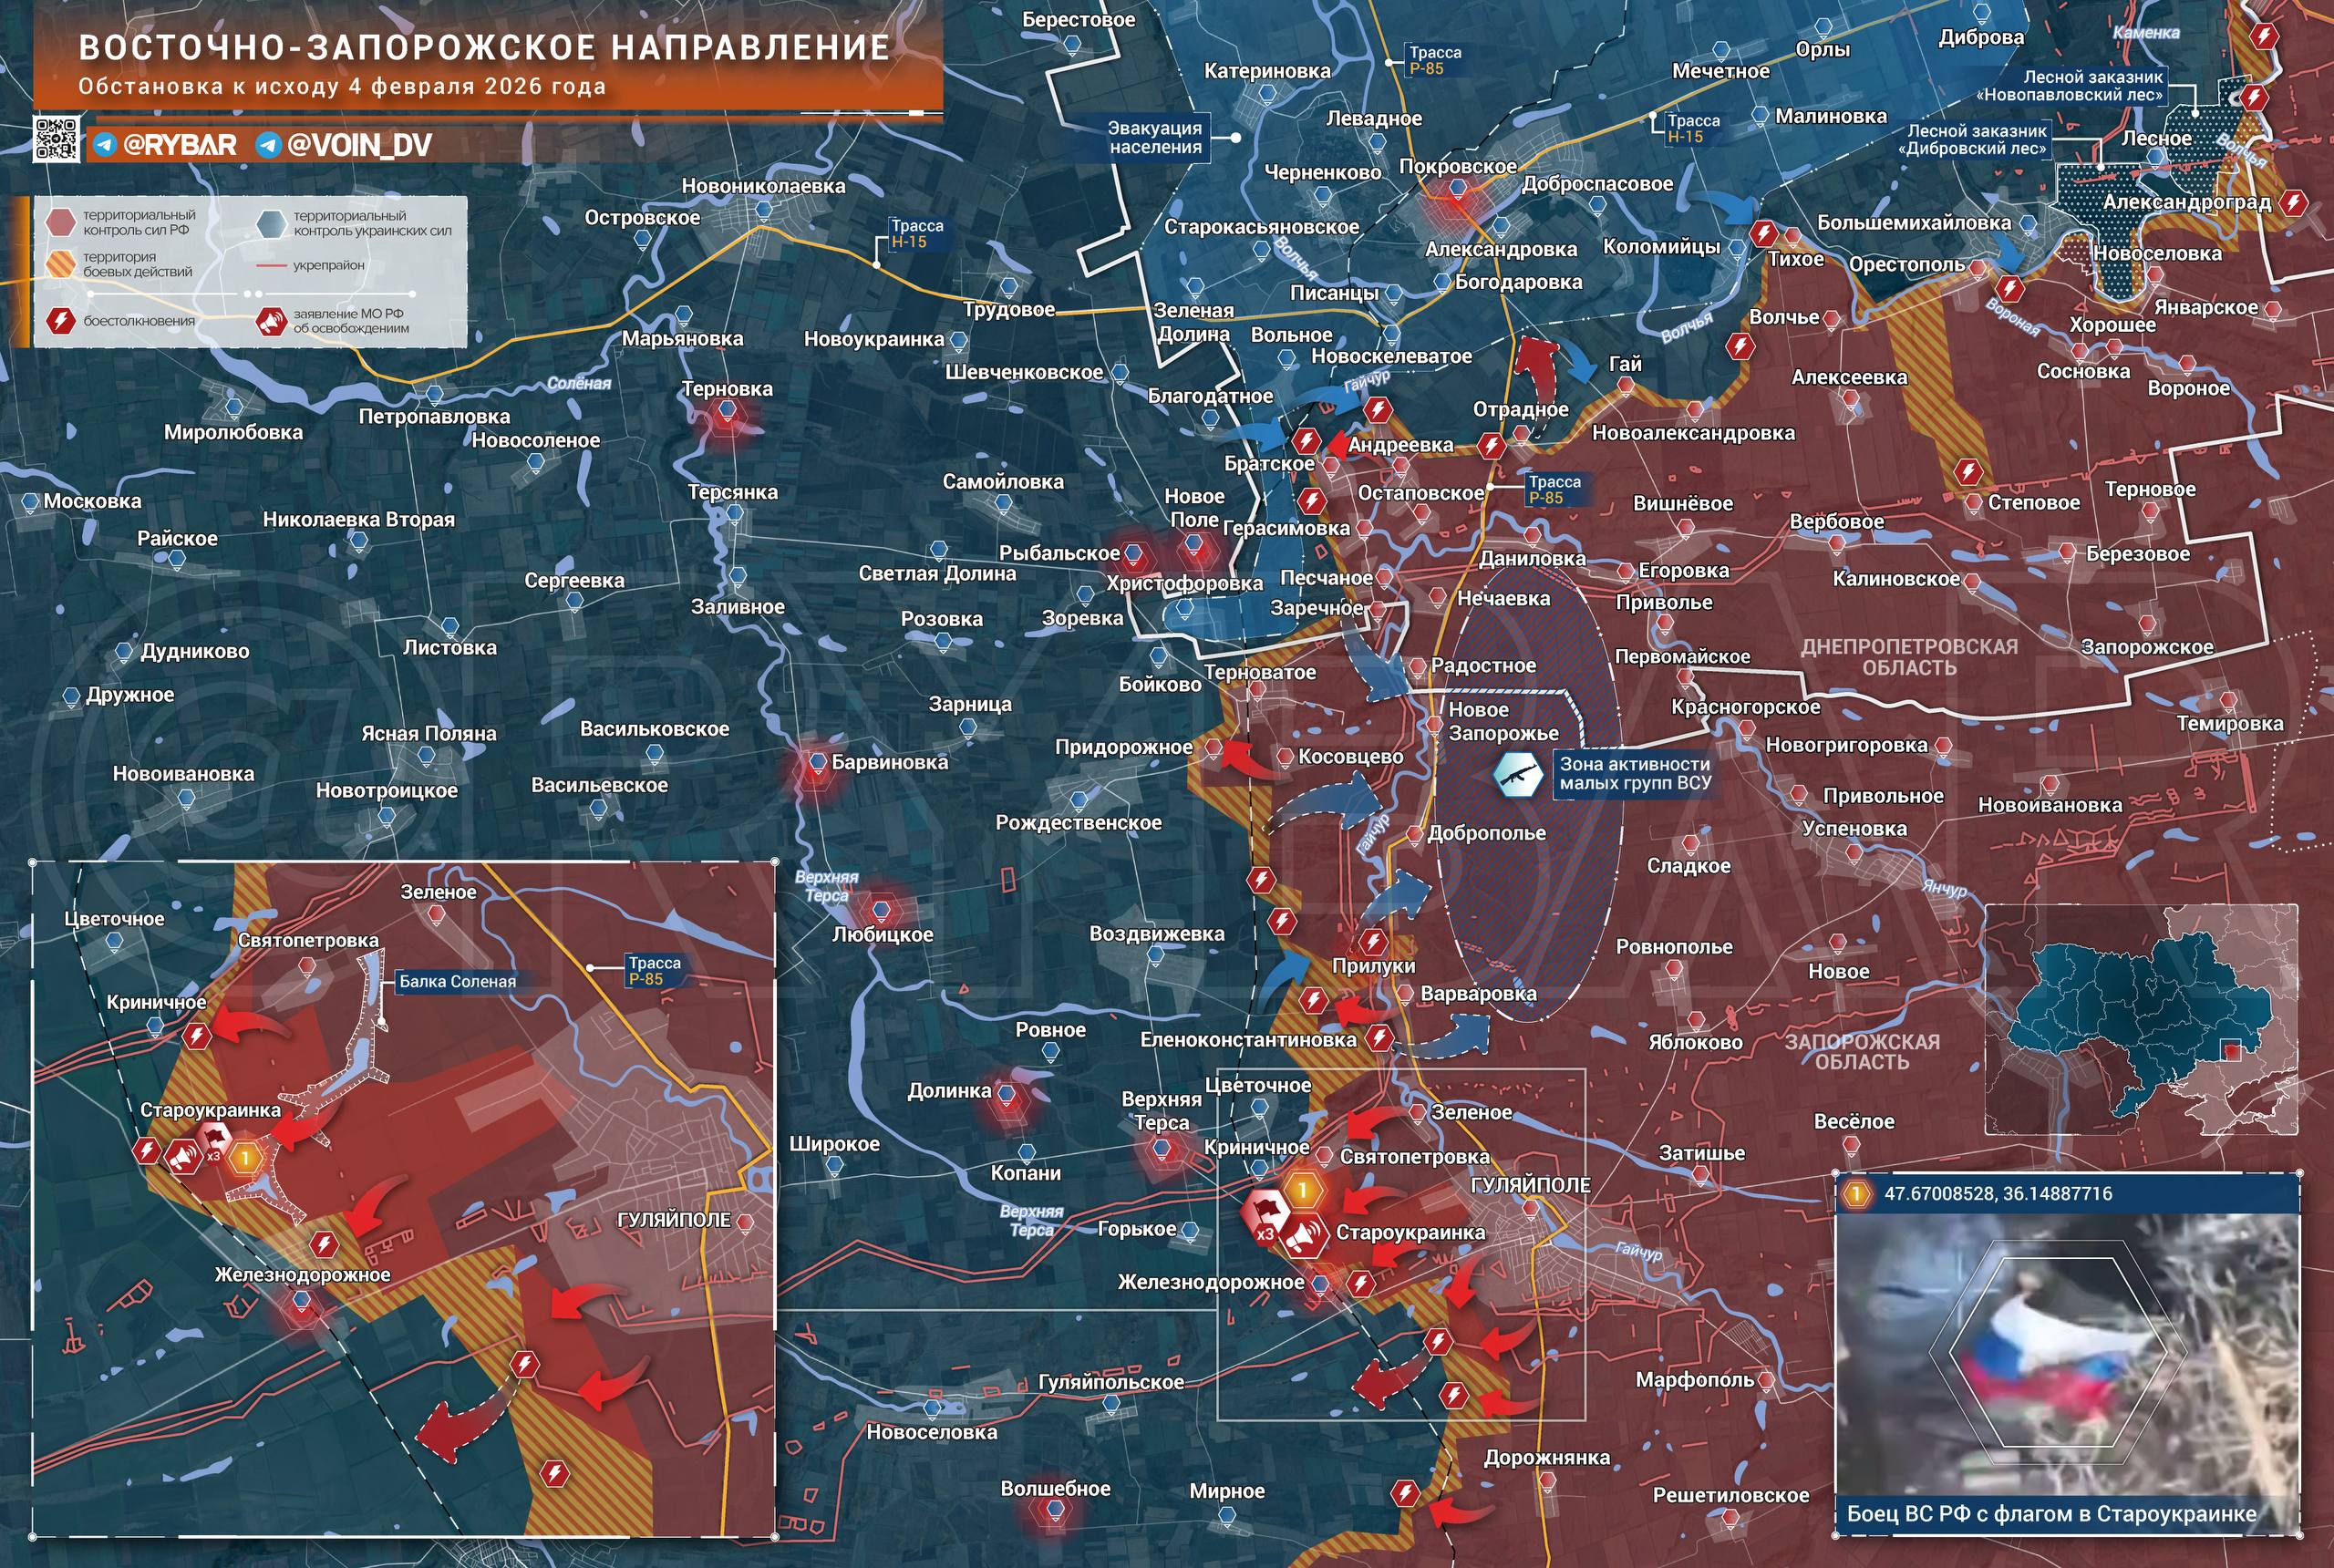
Task: Select the red Russian control hexagon swatch
Action: pyautogui.click(x=61, y=222)
